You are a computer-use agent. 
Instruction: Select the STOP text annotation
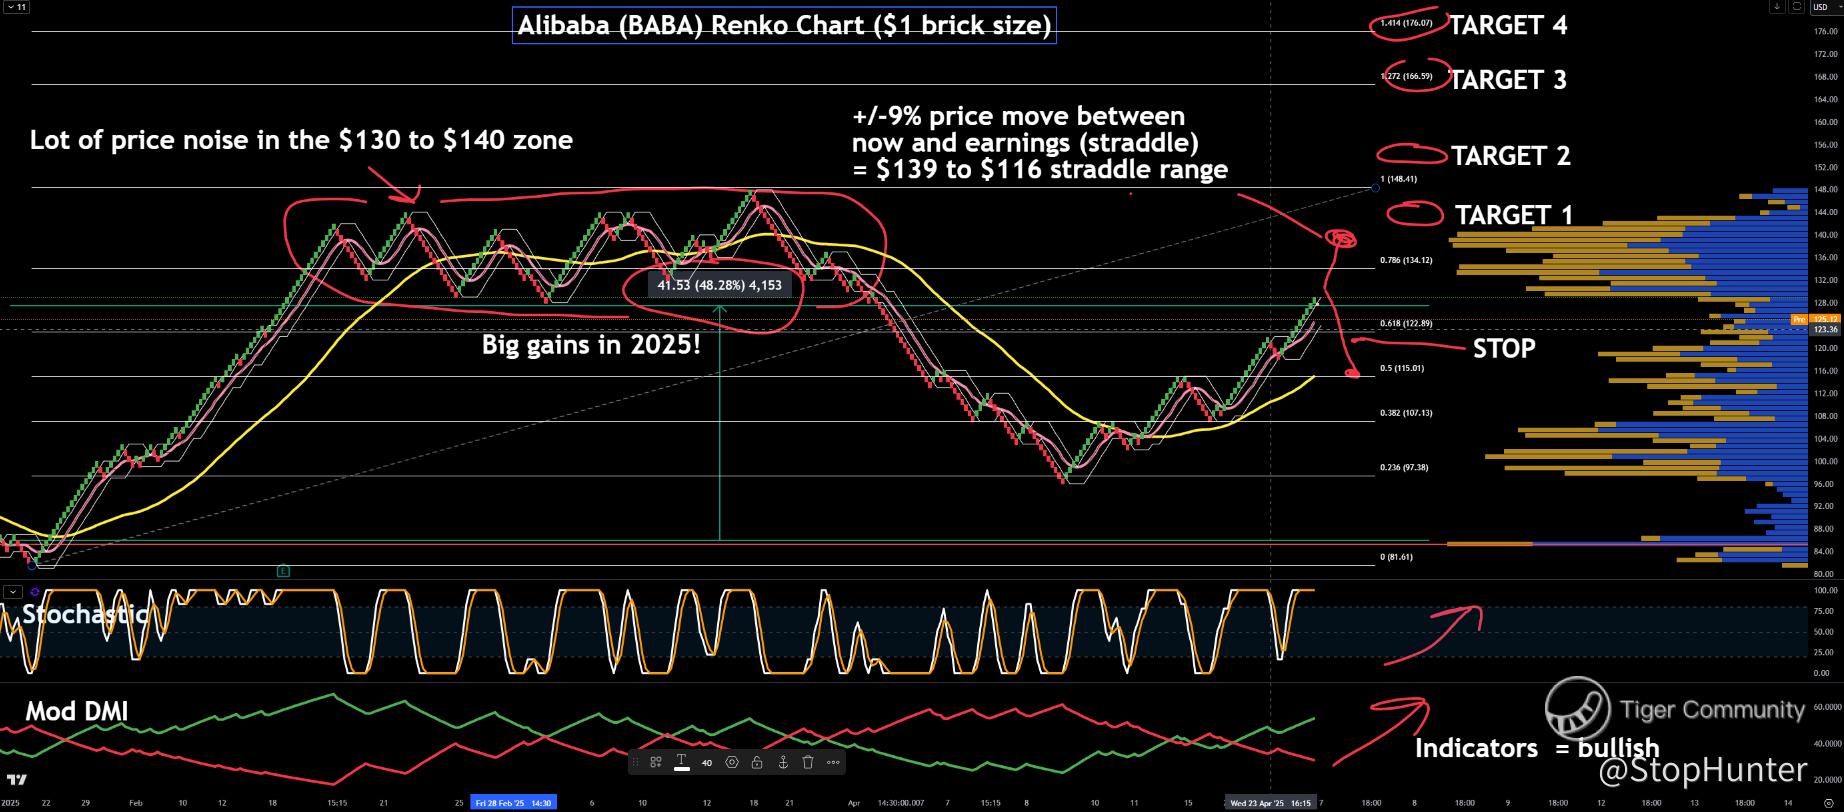(x=1504, y=348)
